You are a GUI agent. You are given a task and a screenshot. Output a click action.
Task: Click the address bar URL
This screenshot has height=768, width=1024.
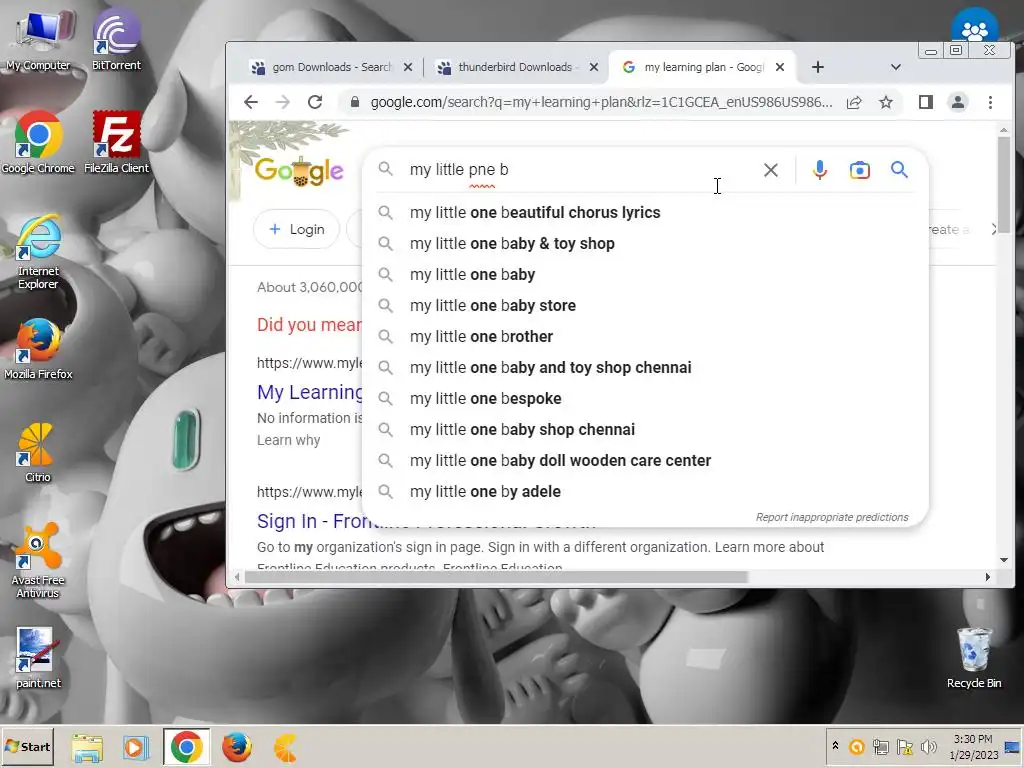coord(601,102)
